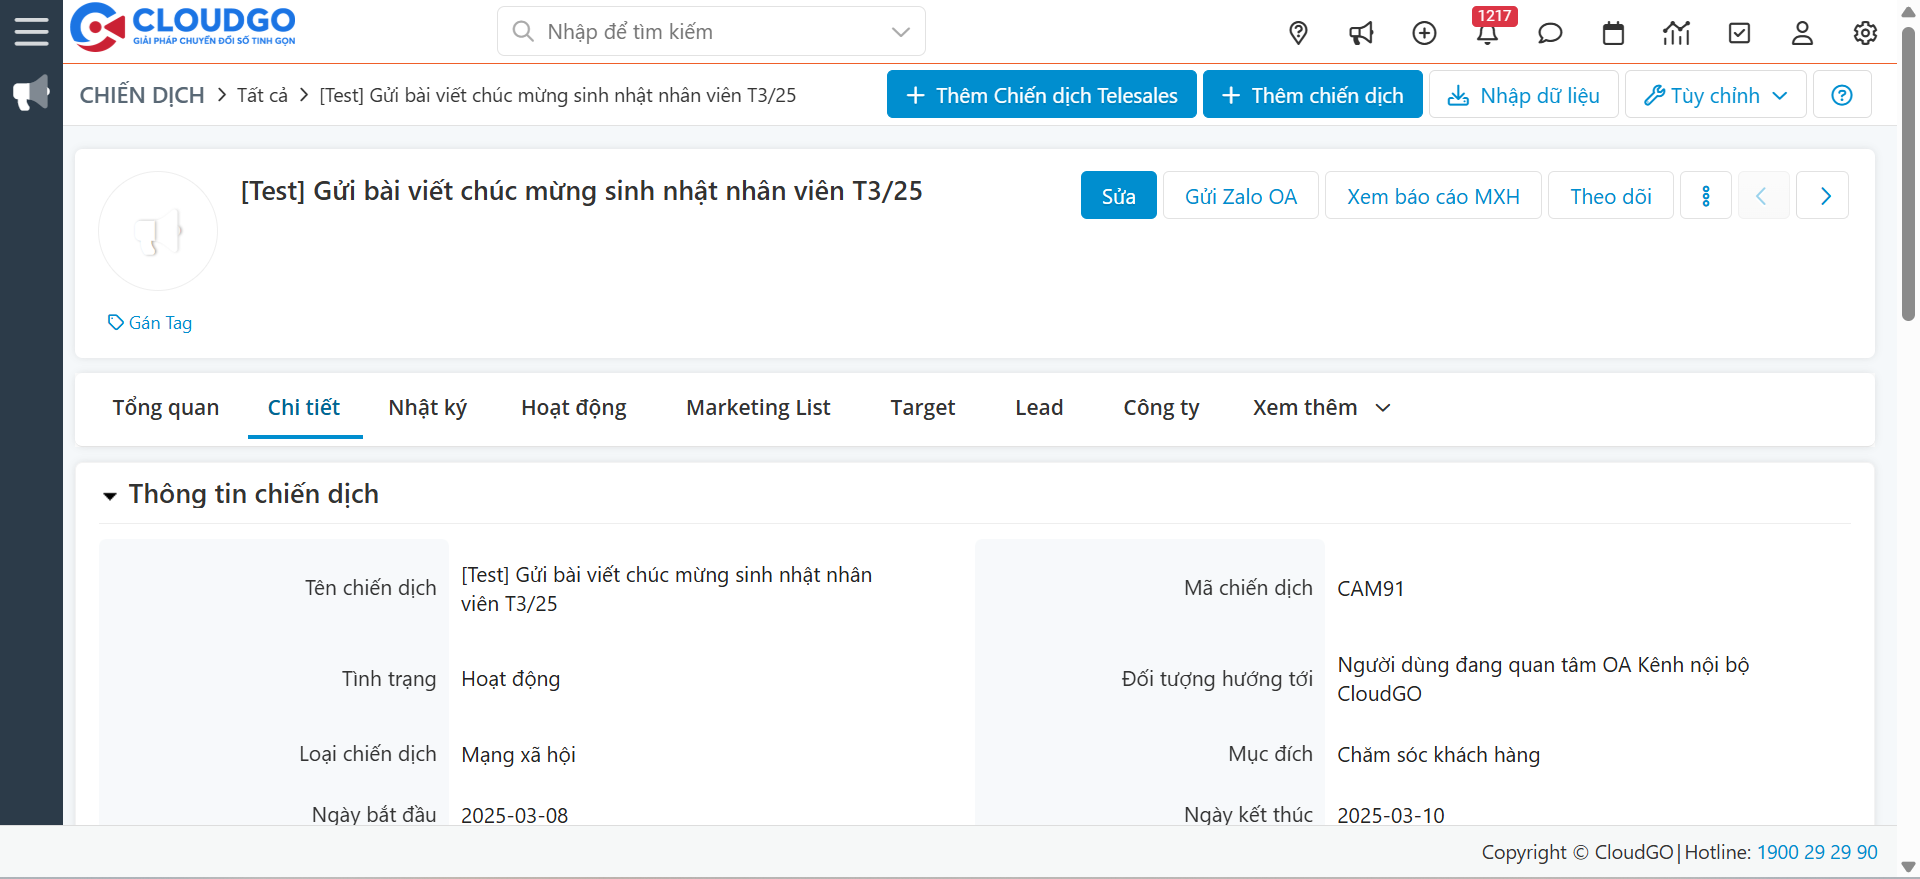Open the tasks checklist icon
This screenshot has width=1920, height=879.
coord(1739,33)
